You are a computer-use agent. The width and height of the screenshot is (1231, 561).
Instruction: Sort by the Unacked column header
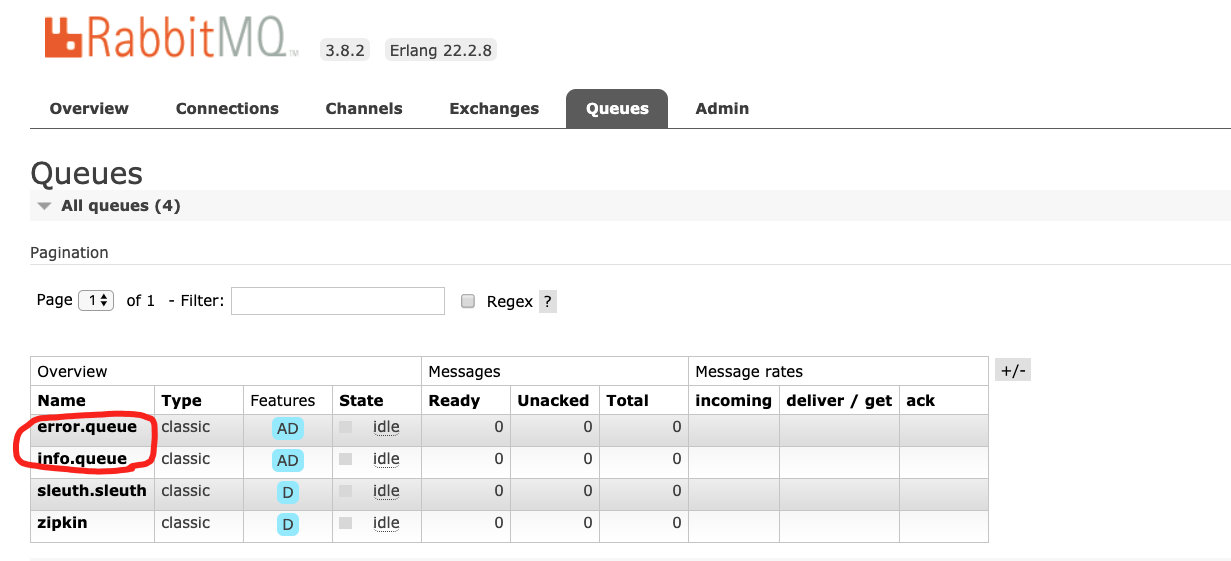click(553, 400)
